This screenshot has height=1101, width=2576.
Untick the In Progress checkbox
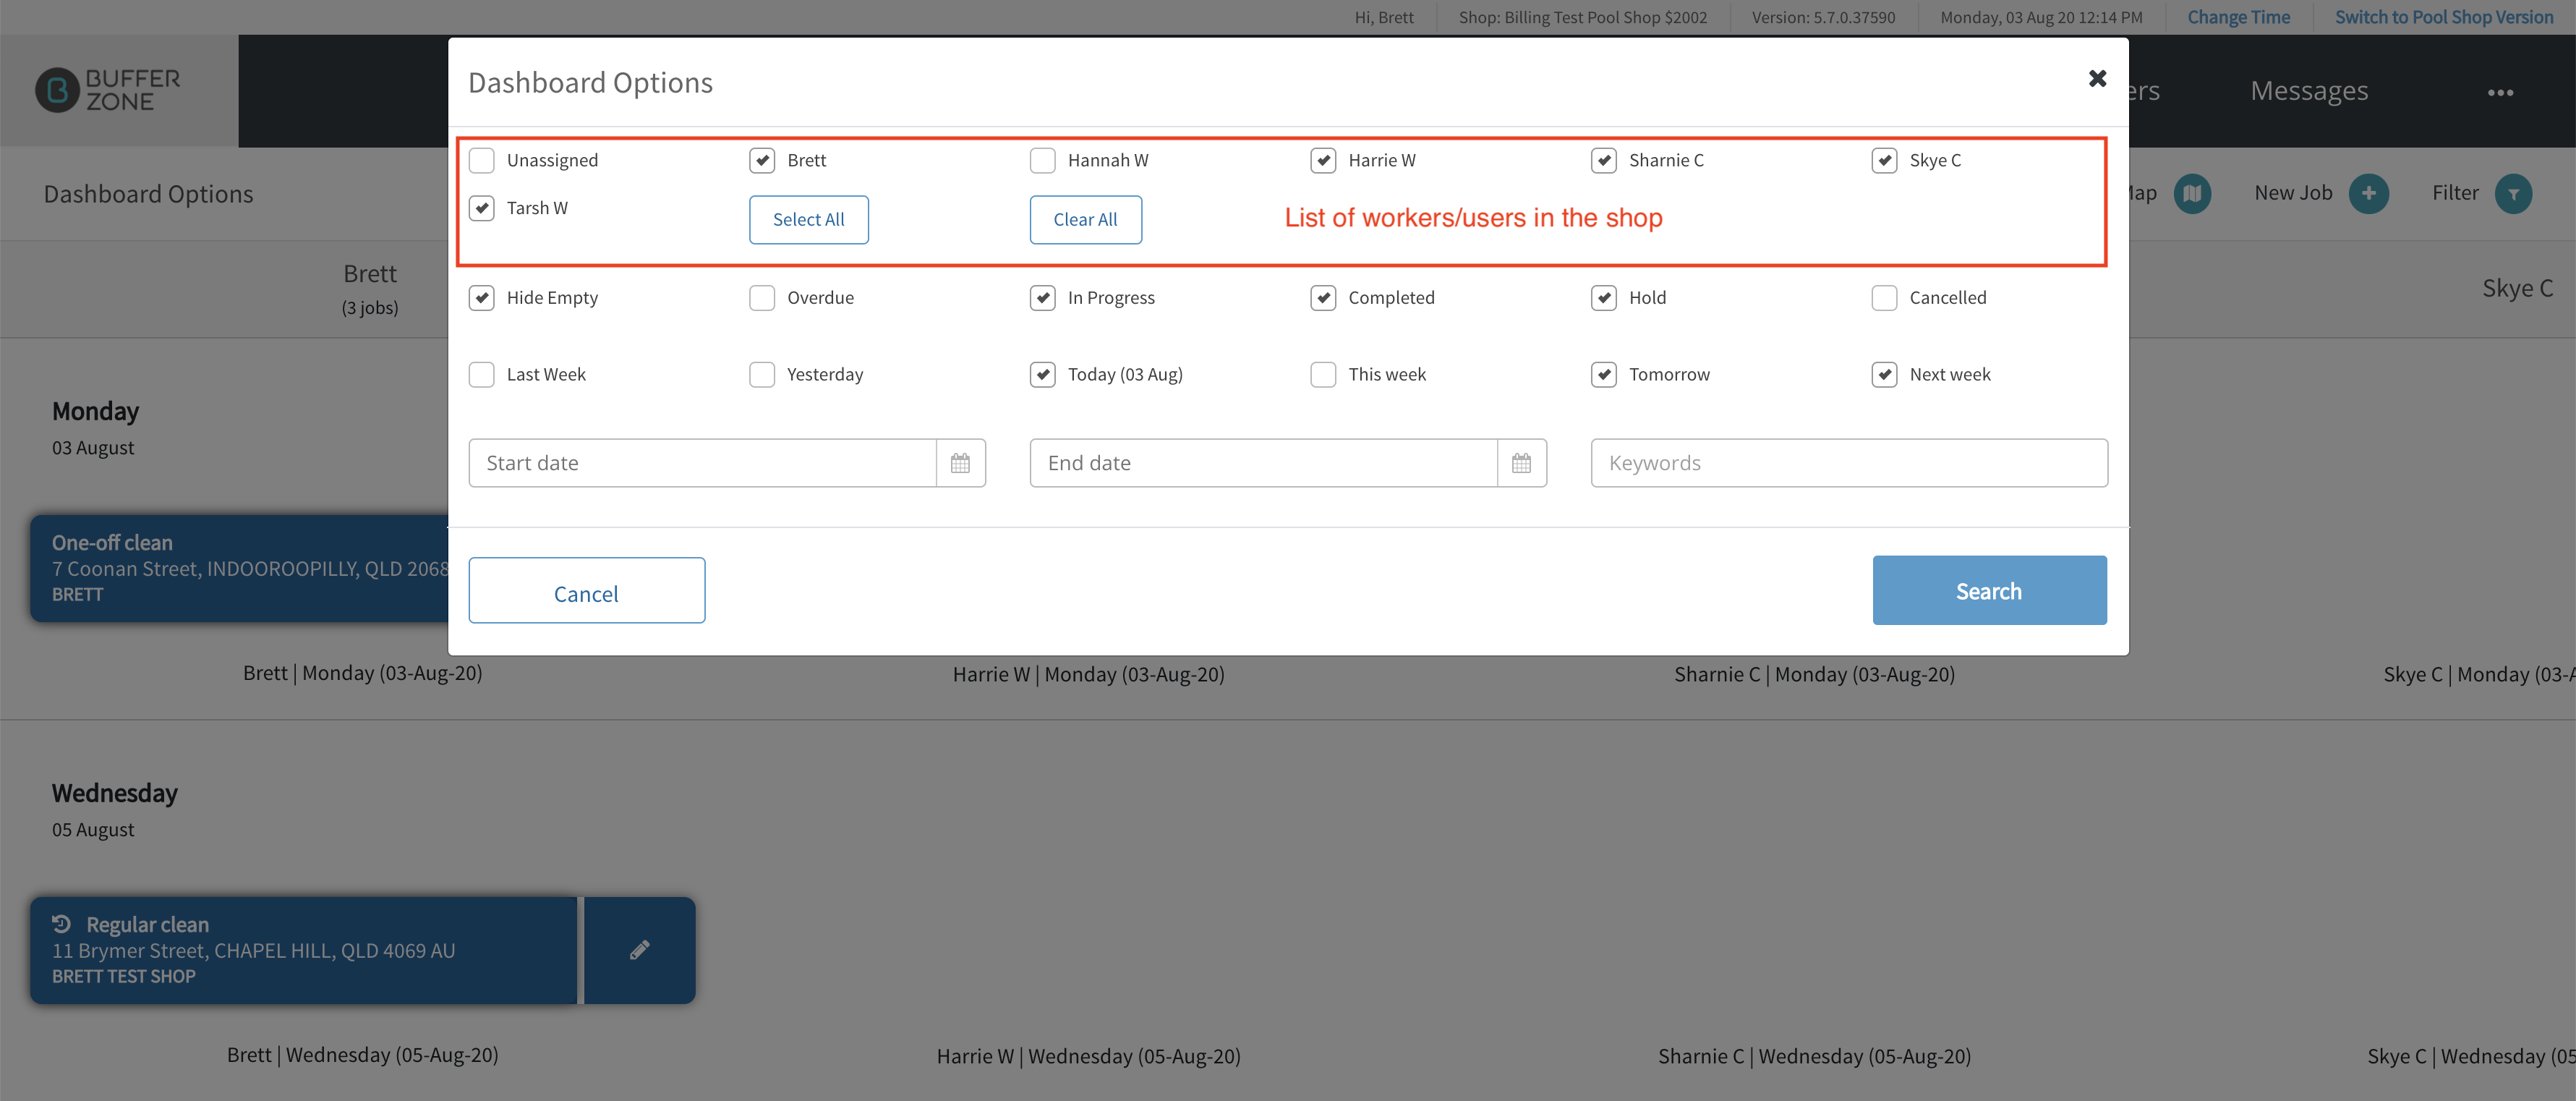click(1043, 298)
